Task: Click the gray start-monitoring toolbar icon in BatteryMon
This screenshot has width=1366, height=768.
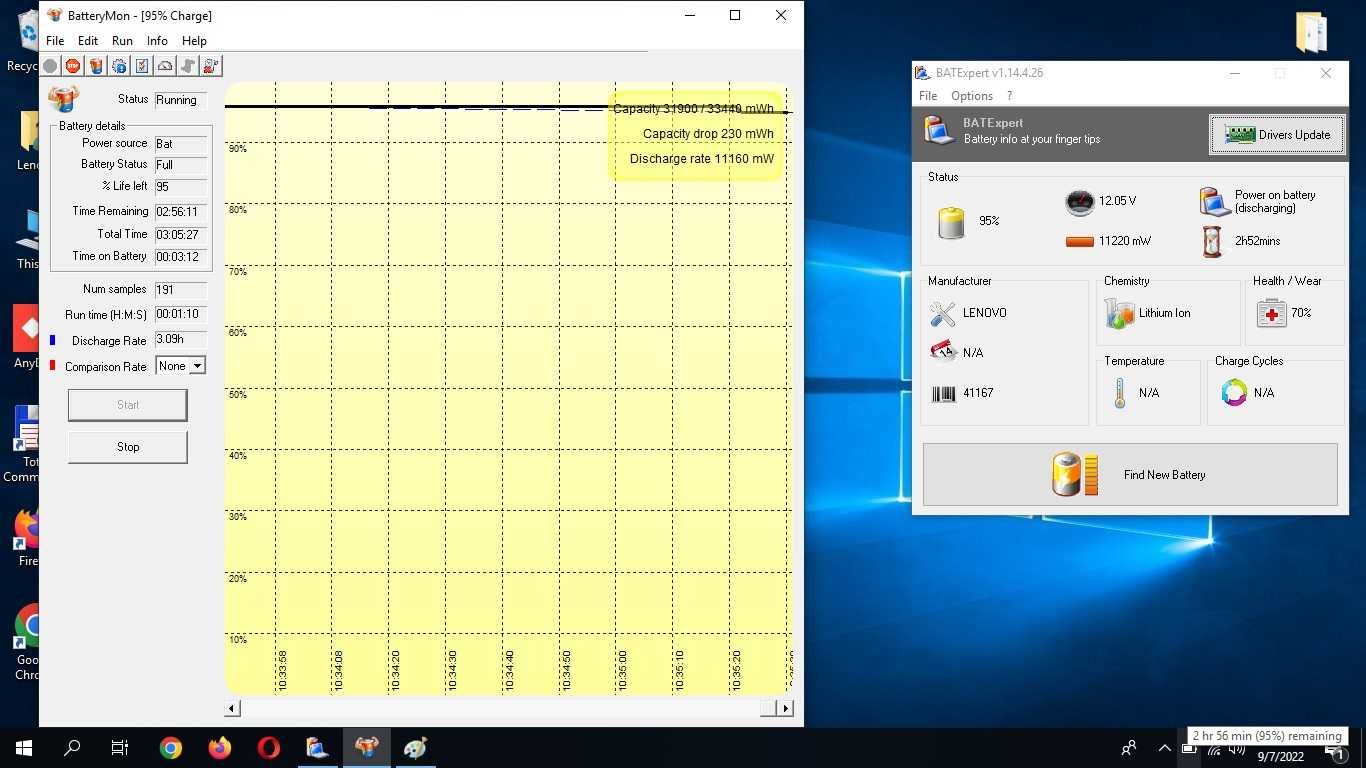Action: [x=50, y=66]
